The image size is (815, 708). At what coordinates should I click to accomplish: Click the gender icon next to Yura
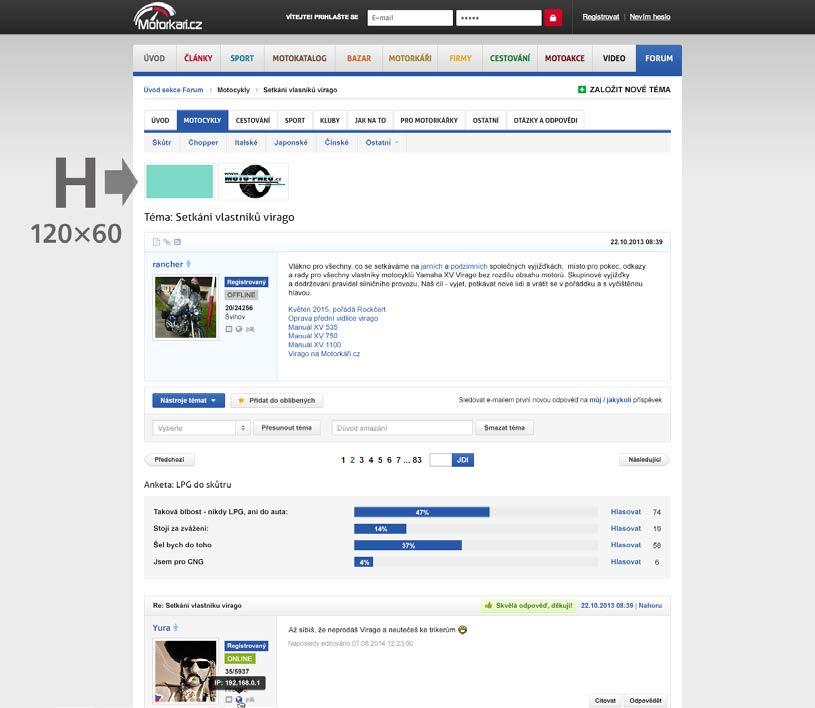point(176,627)
